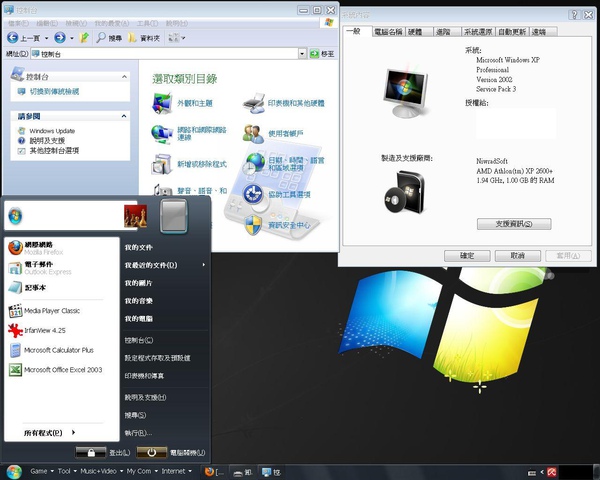Open the 新增或移除程式 add/remove programs icon

[x=162, y=164]
